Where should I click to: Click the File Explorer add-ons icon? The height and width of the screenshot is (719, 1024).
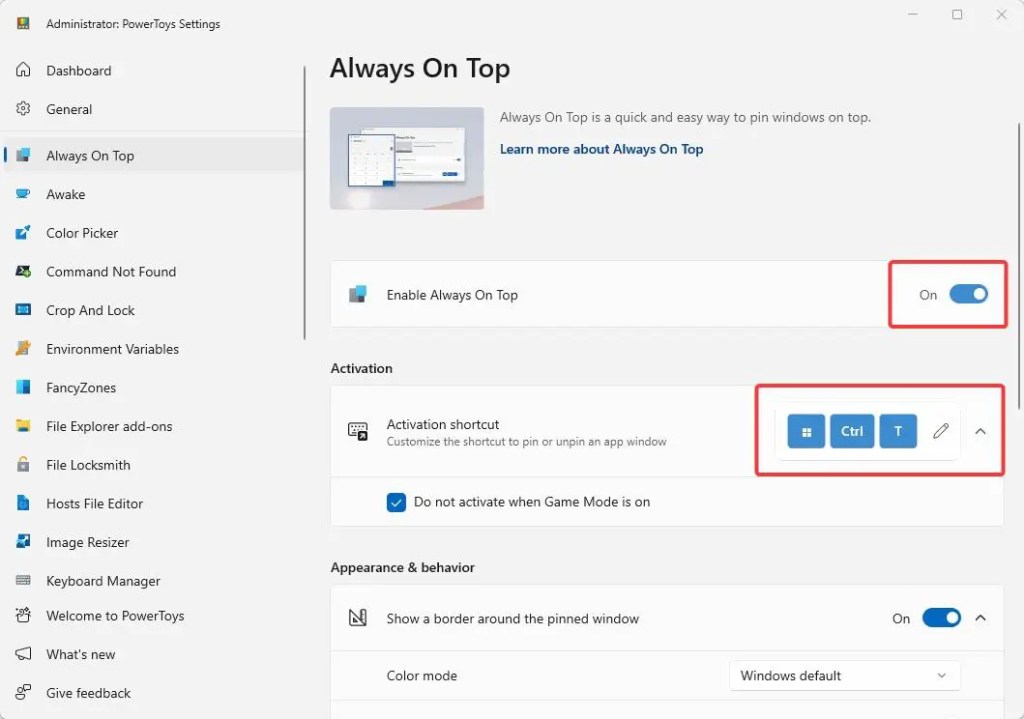[x=23, y=426]
